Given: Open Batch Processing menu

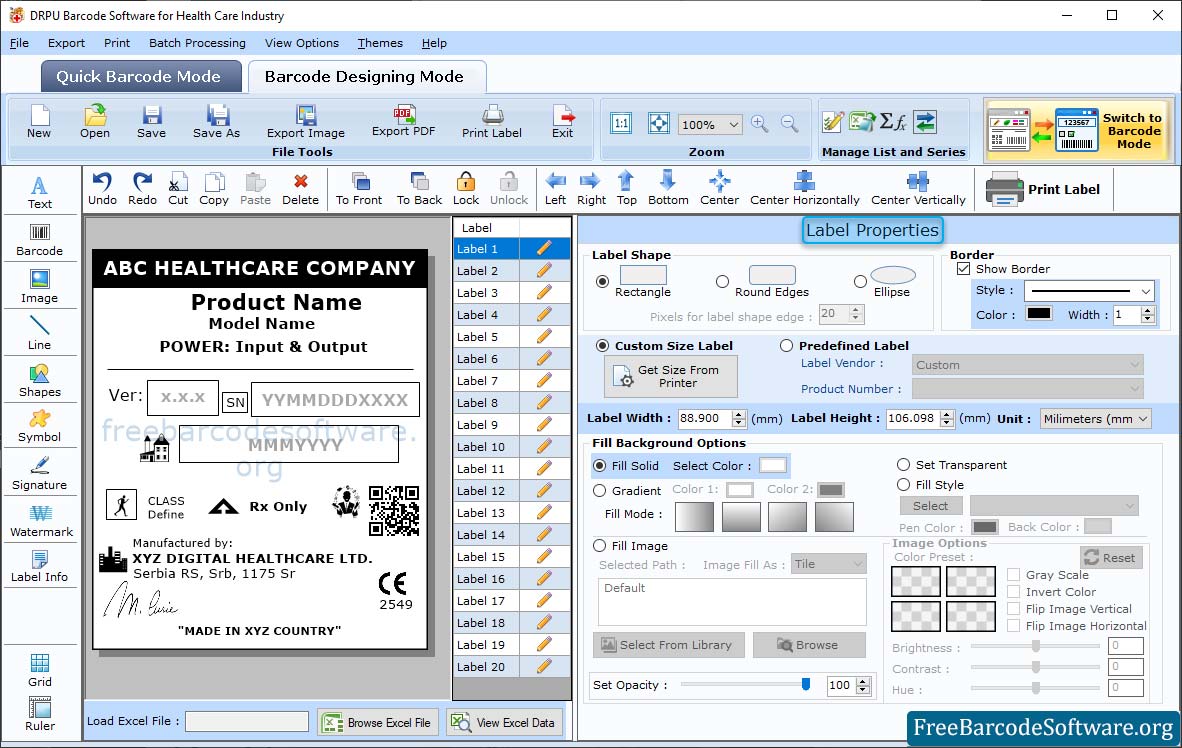Looking at the screenshot, I should click(198, 43).
